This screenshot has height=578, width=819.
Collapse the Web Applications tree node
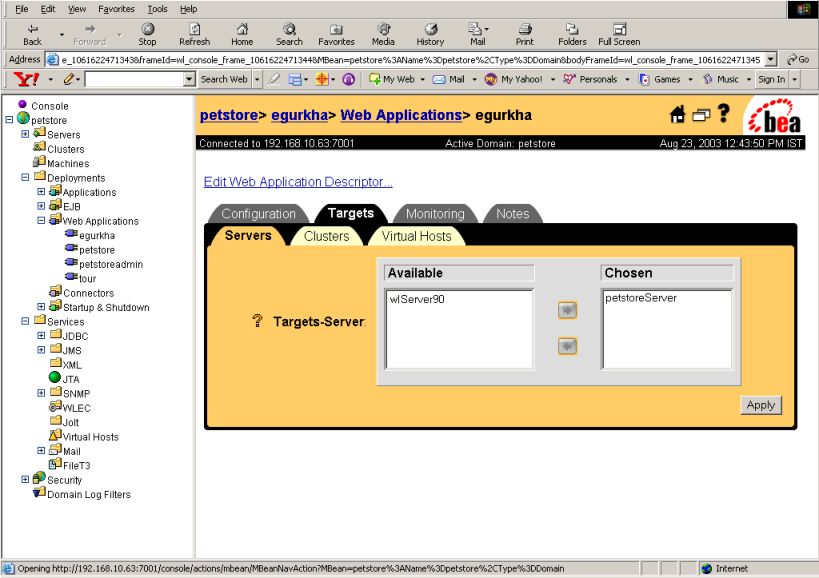click(41, 220)
